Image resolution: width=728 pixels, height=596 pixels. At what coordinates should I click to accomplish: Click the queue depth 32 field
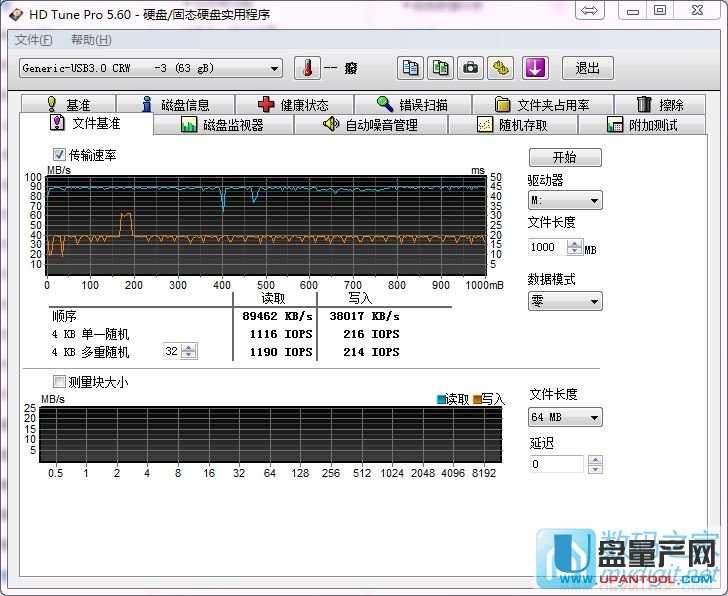(172, 351)
